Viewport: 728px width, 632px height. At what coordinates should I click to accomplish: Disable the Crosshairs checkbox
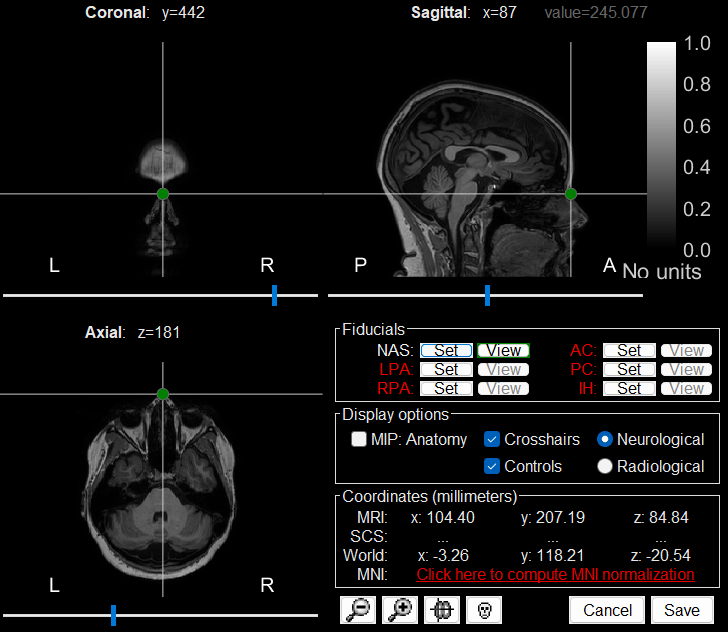[x=492, y=439]
